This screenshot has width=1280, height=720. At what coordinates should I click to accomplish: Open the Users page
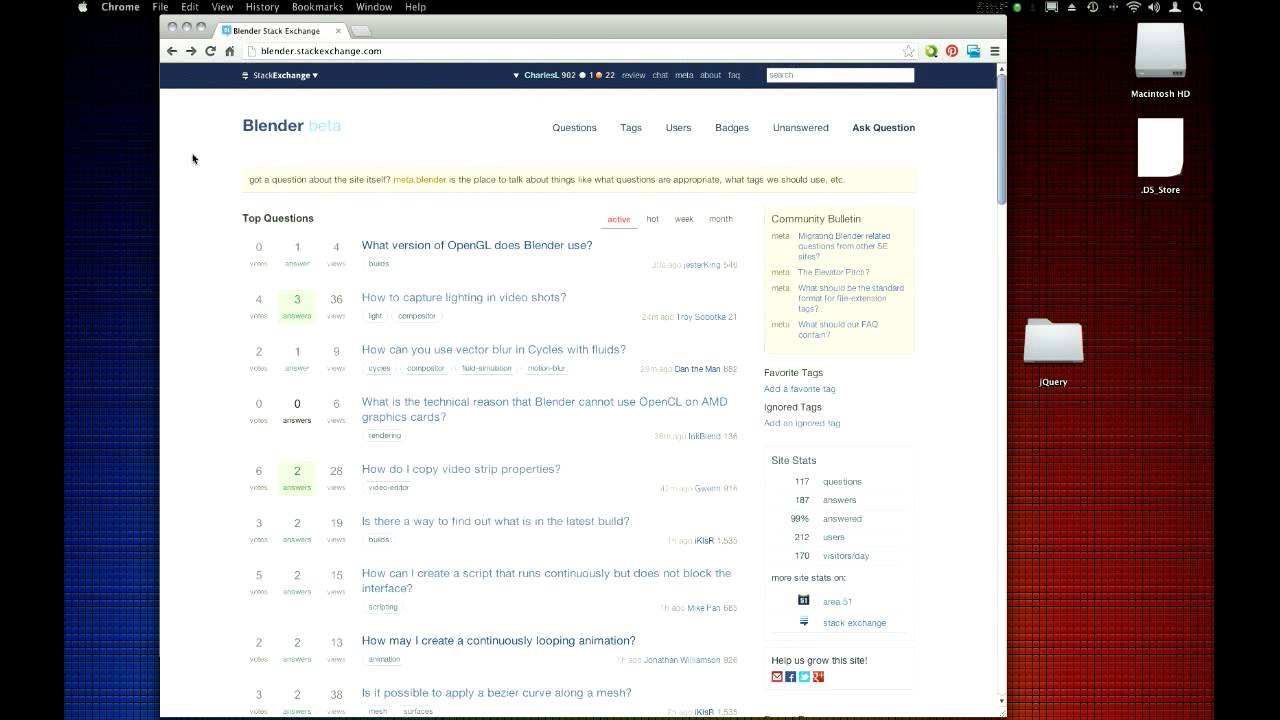click(x=678, y=128)
